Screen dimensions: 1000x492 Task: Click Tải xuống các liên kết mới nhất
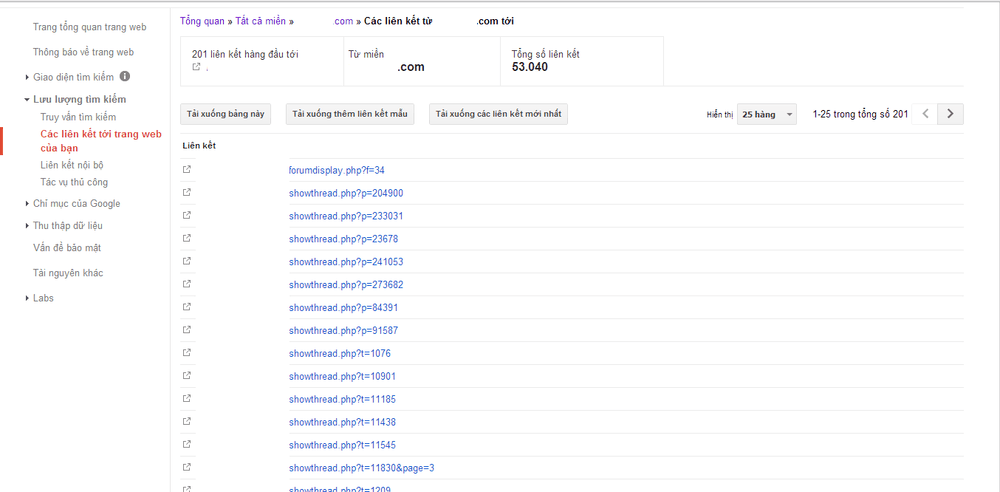coord(498,114)
